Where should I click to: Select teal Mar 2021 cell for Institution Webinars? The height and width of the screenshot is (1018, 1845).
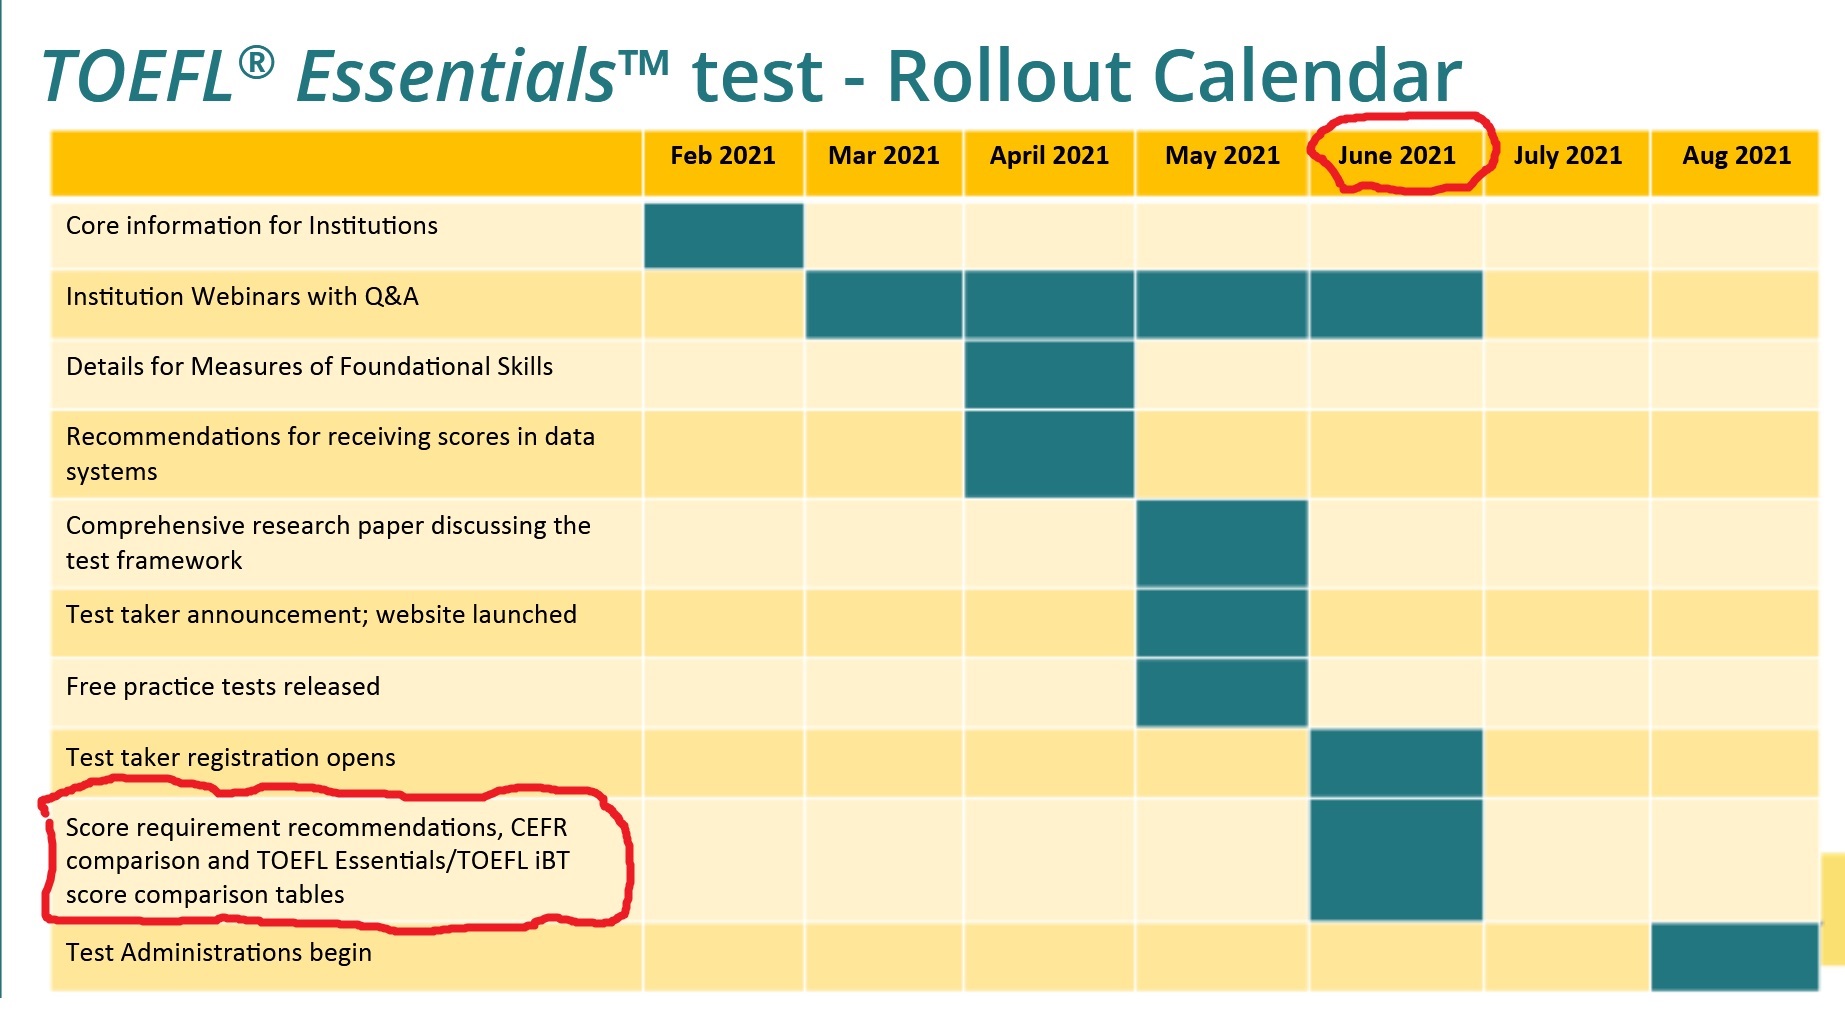pyautogui.click(x=884, y=304)
